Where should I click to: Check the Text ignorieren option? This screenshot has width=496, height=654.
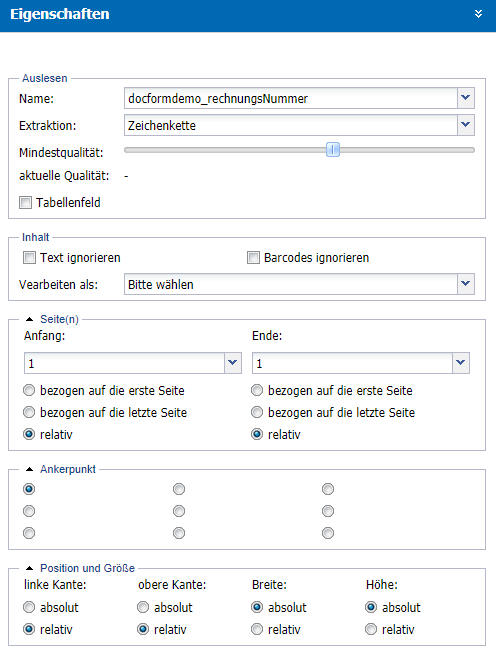tap(29, 258)
